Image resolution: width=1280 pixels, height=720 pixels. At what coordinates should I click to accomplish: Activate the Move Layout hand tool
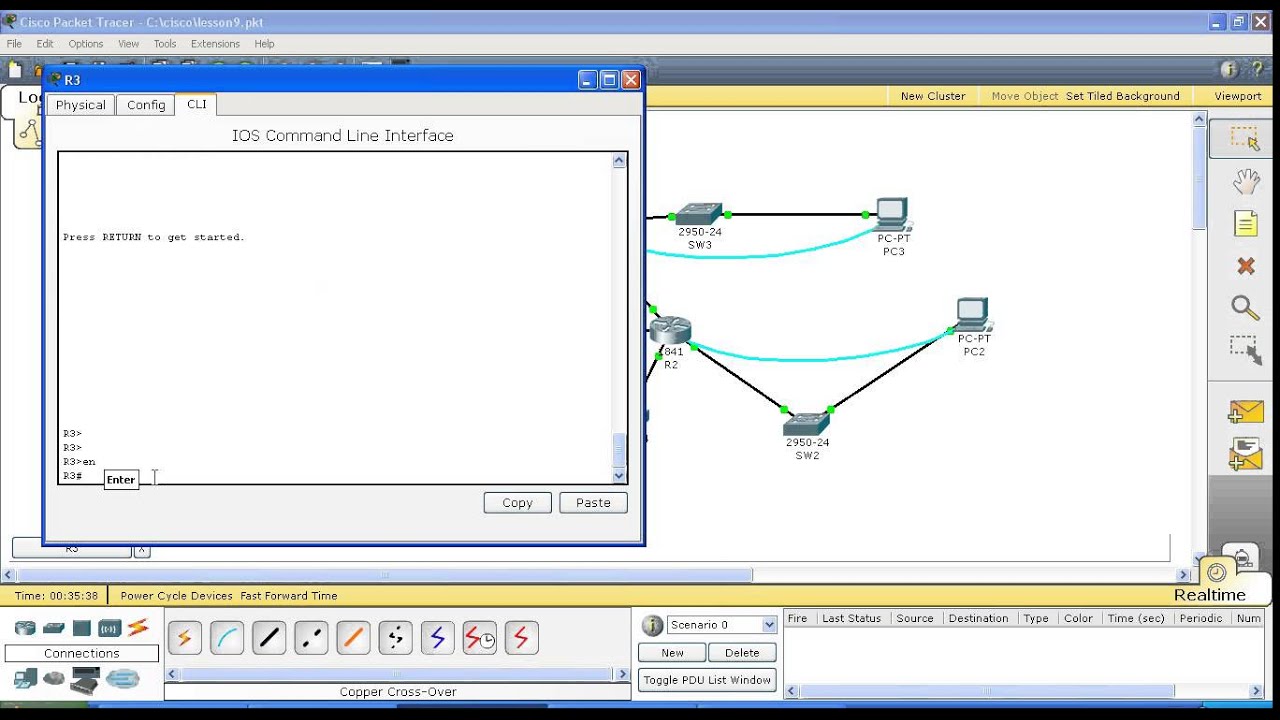click(1245, 182)
